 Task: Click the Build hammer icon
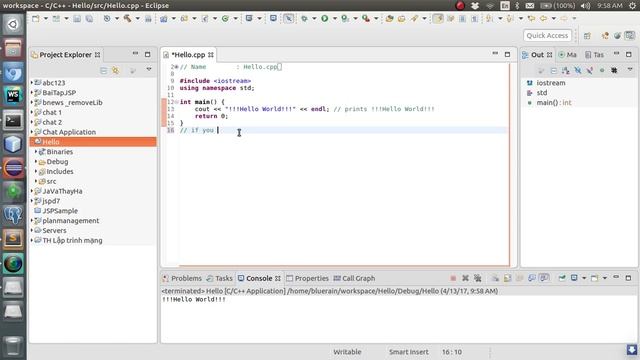(127, 18)
